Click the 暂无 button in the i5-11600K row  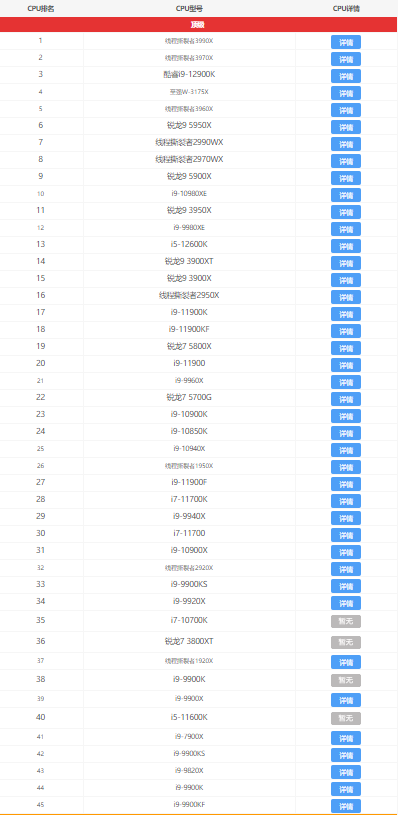pyautogui.click(x=345, y=719)
